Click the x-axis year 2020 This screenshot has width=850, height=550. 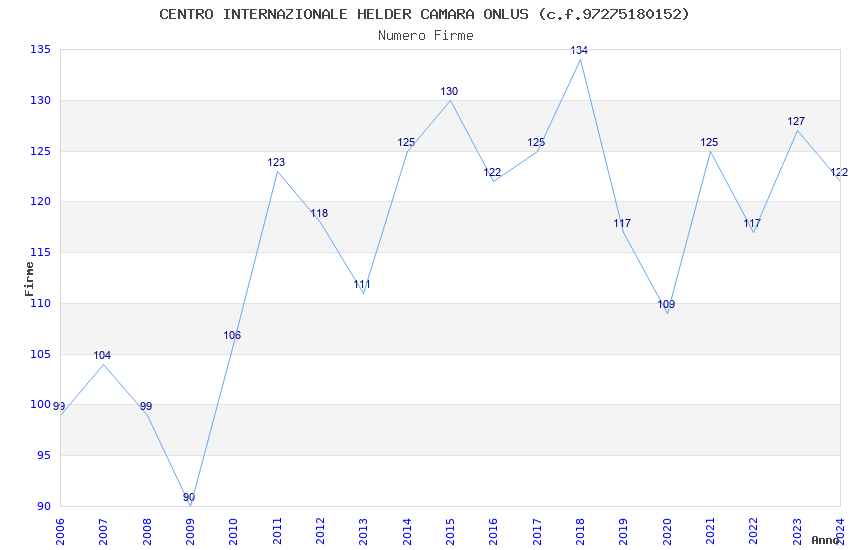[667, 532]
